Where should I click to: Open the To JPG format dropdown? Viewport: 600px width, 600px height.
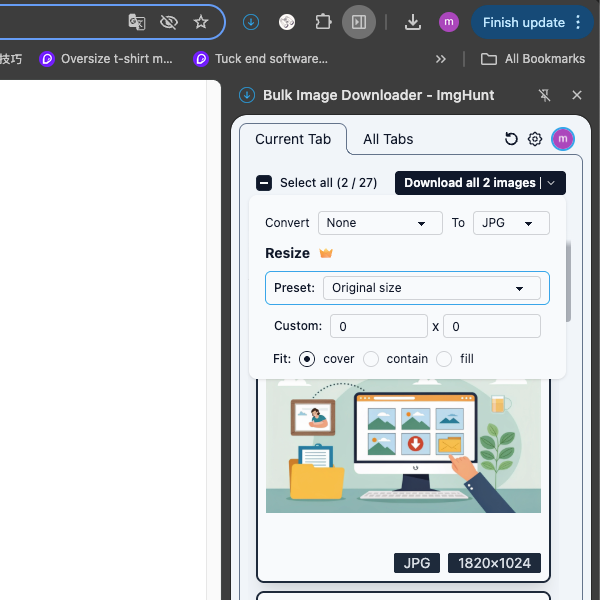tap(510, 223)
